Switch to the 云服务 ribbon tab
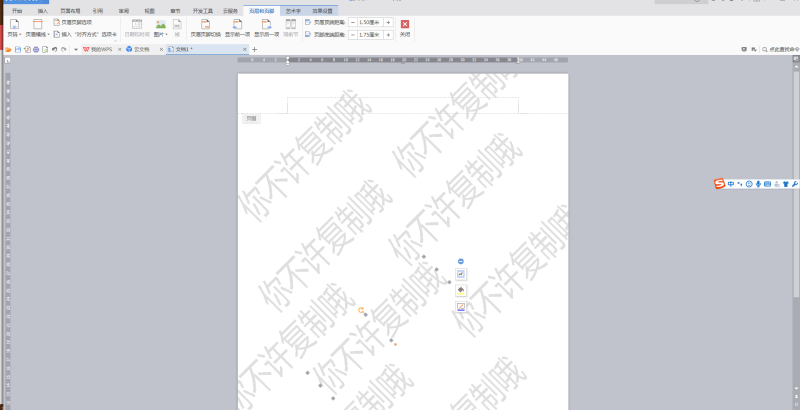 pos(230,11)
